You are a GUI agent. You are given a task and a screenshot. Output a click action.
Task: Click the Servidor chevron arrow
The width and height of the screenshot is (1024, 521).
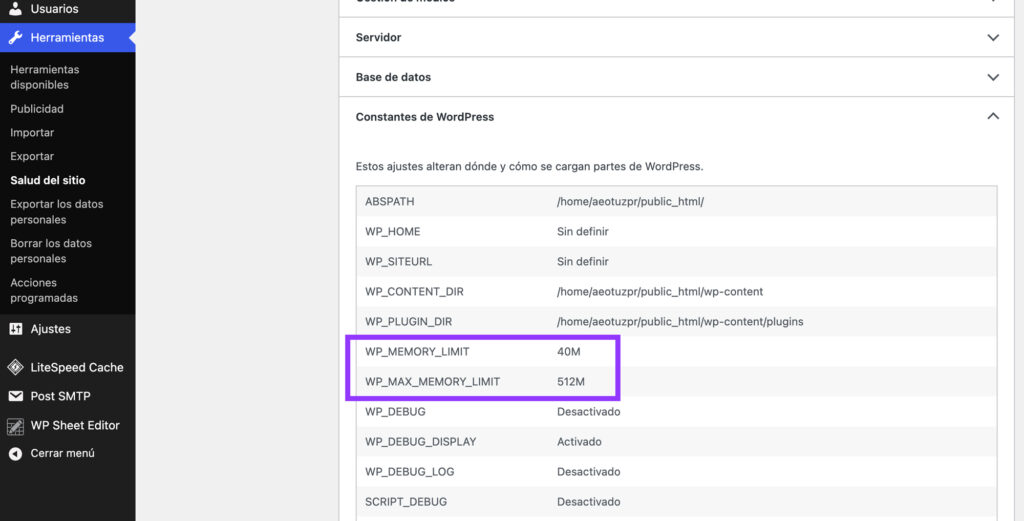(993, 37)
